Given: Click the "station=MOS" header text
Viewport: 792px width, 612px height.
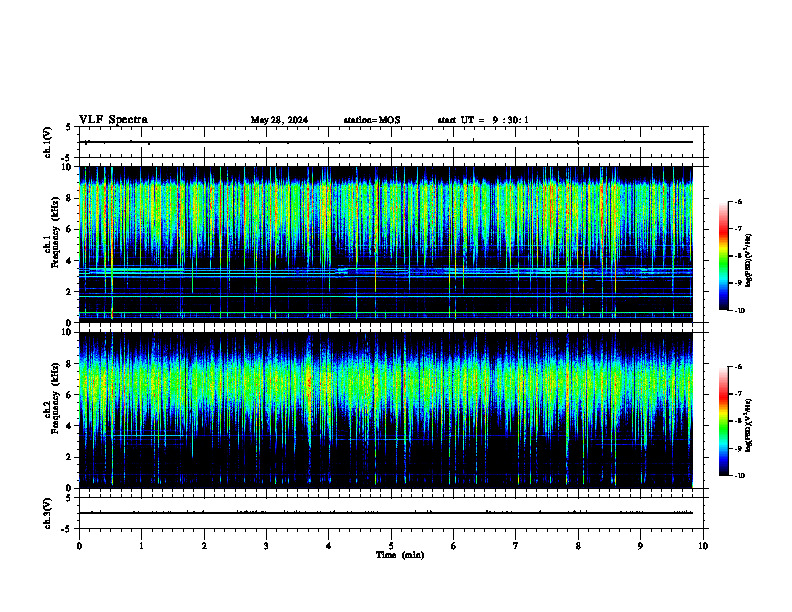Looking at the screenshot, I should [372, 120].
